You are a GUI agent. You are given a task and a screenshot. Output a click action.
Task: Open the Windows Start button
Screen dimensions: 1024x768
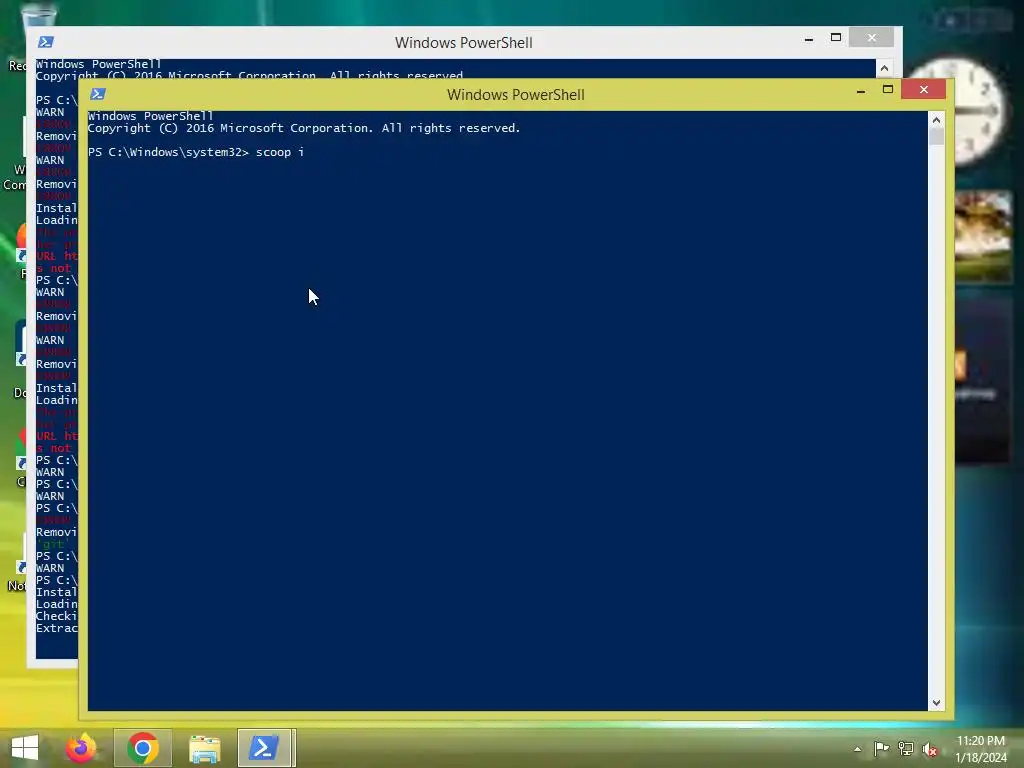tap(25, 748)
